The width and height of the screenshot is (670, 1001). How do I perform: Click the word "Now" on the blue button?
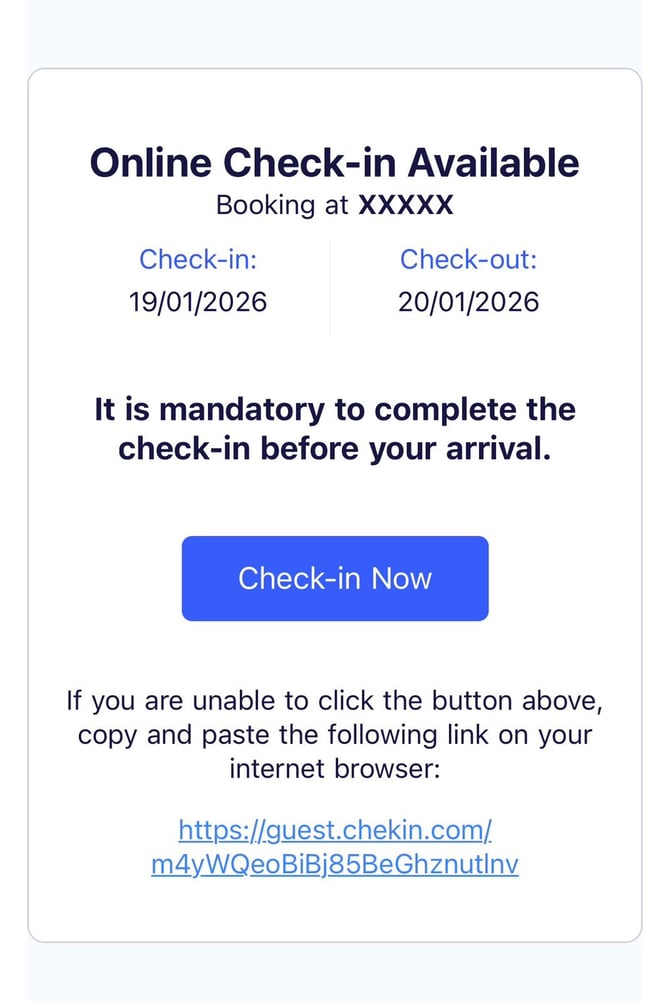[x=401, y=578]
